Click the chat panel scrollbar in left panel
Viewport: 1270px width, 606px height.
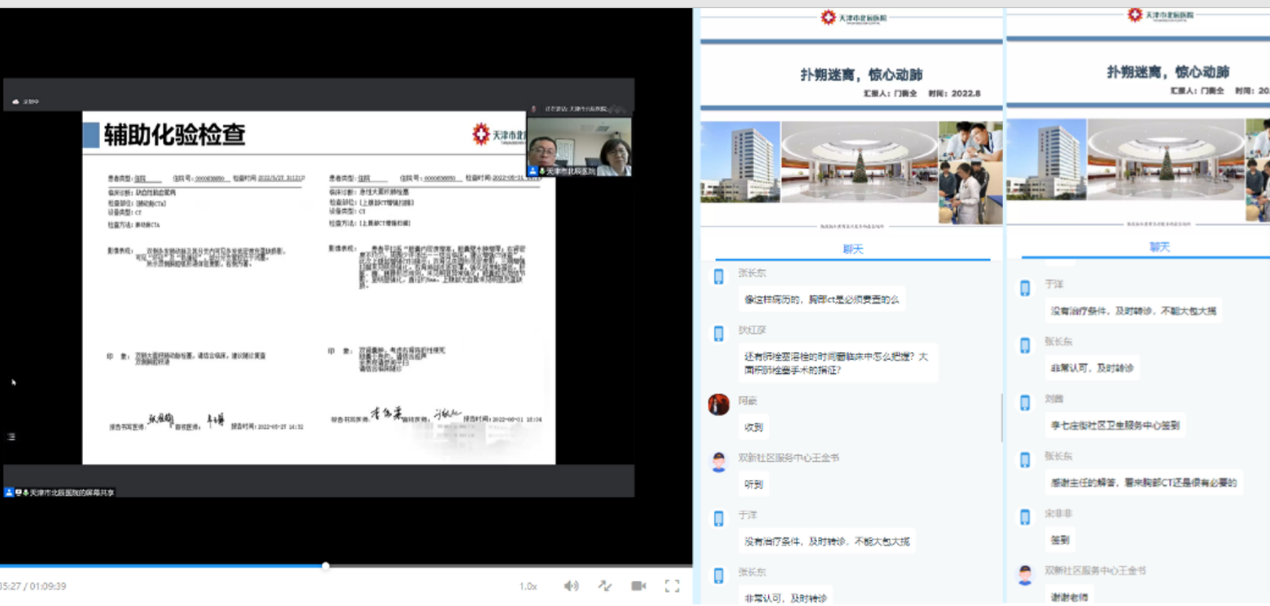tap(1001, 417)
